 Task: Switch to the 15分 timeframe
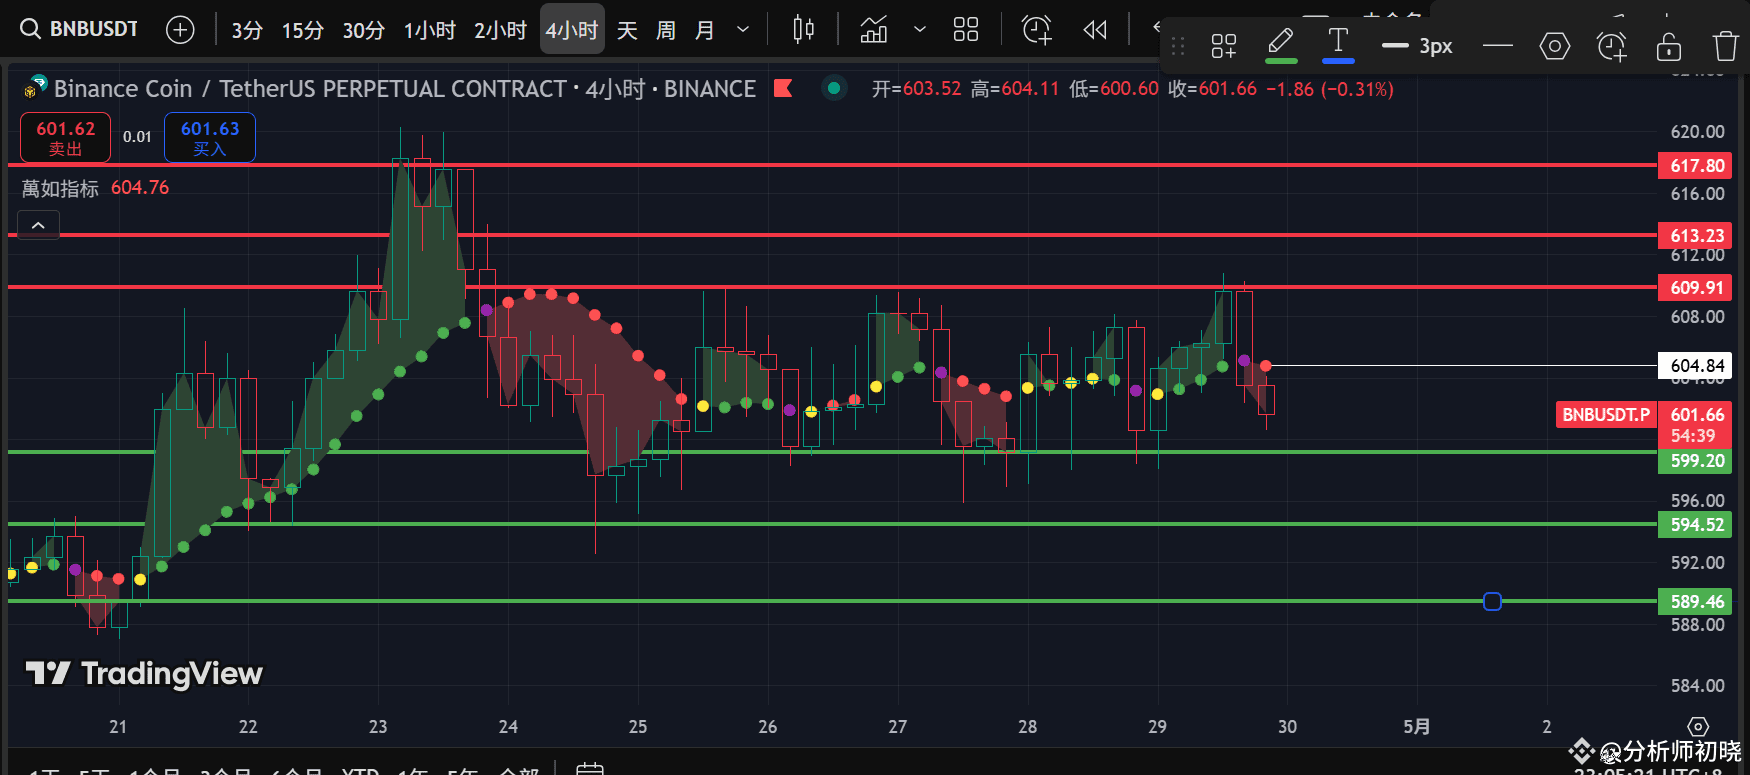[302, 30]
